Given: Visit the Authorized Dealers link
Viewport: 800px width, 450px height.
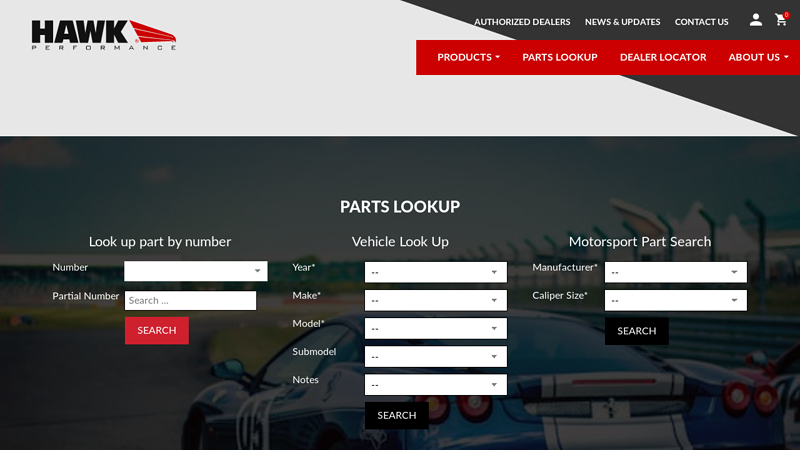Looking at the screenshot, I should pos(522,22).
